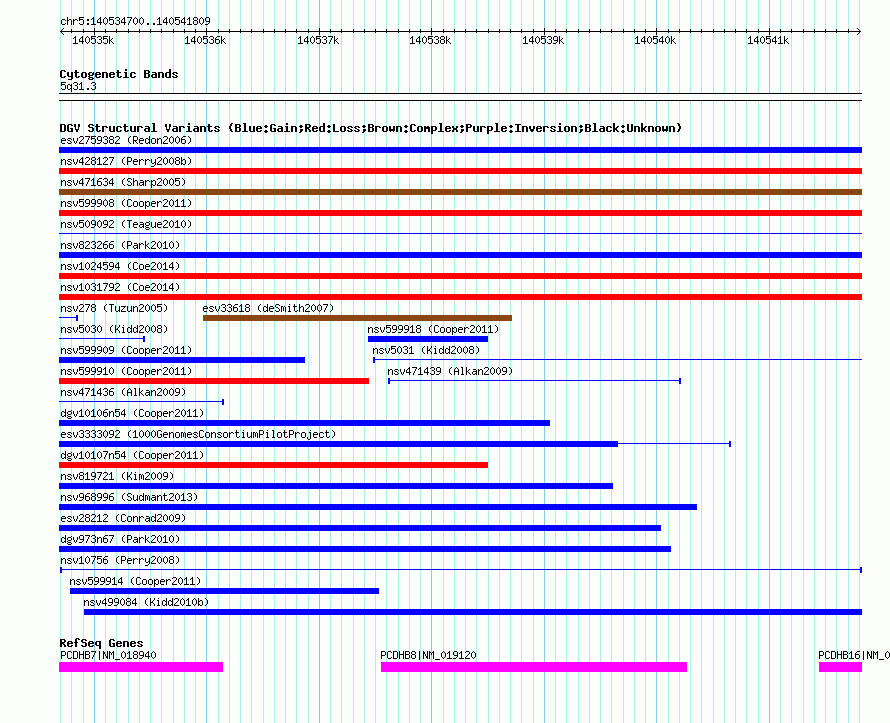Select the nsv599918 (Cooper2011) blue bar
Image resolution: width=890 pixels, height=723 pixels.
[x=428, y=339]
